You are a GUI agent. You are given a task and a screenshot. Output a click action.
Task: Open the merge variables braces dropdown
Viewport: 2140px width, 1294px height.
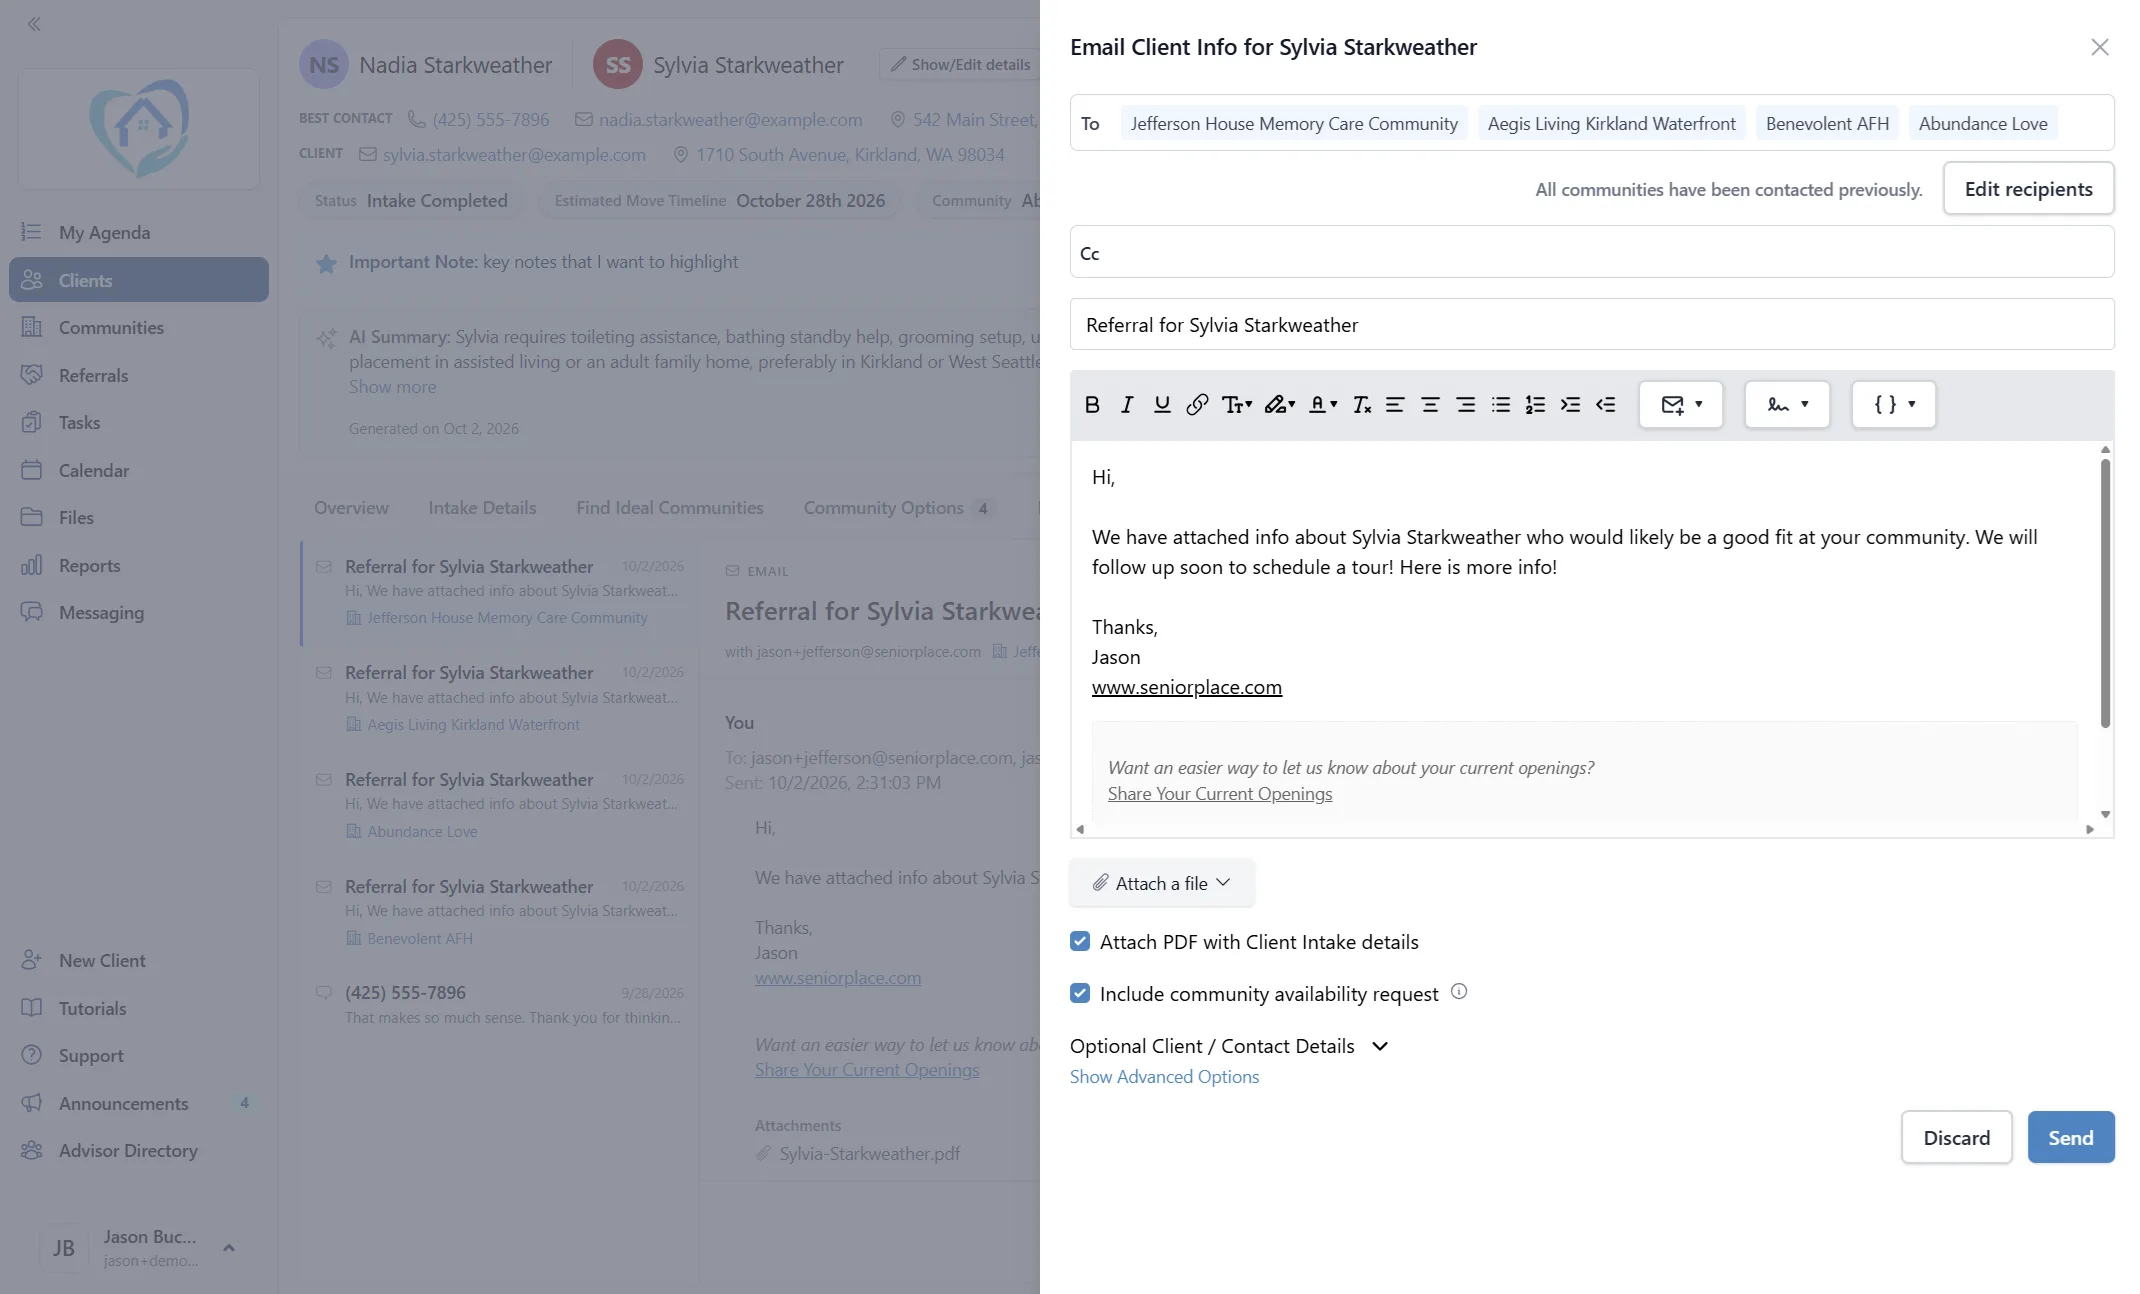pos(1893,405)
